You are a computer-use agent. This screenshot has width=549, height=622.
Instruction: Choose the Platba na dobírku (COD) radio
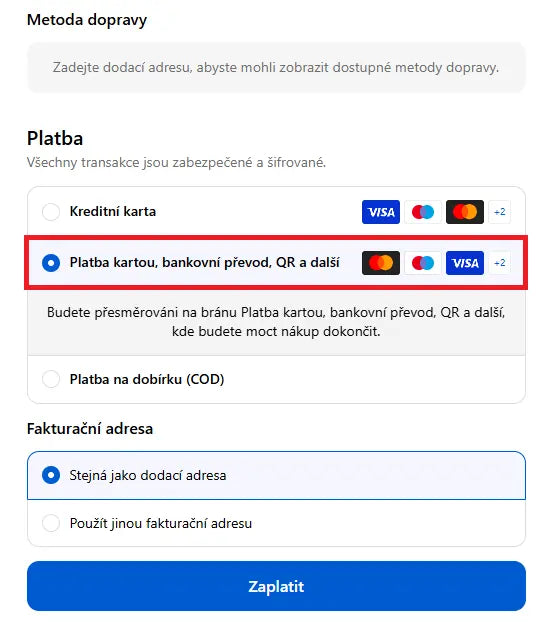click(51, 379)
